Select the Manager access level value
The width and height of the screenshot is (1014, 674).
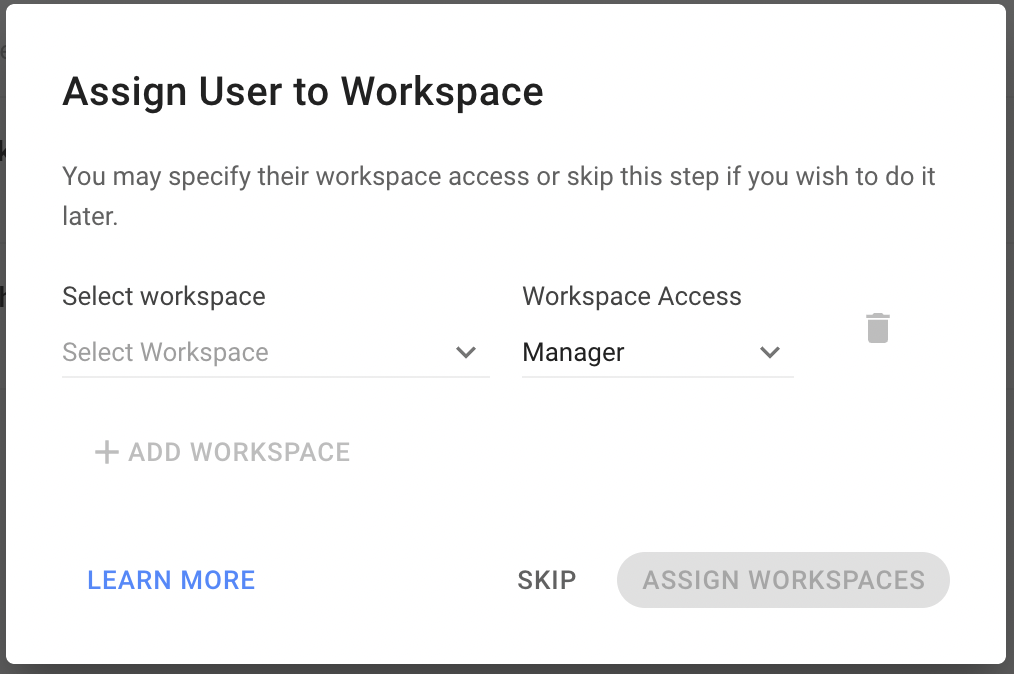574,353
